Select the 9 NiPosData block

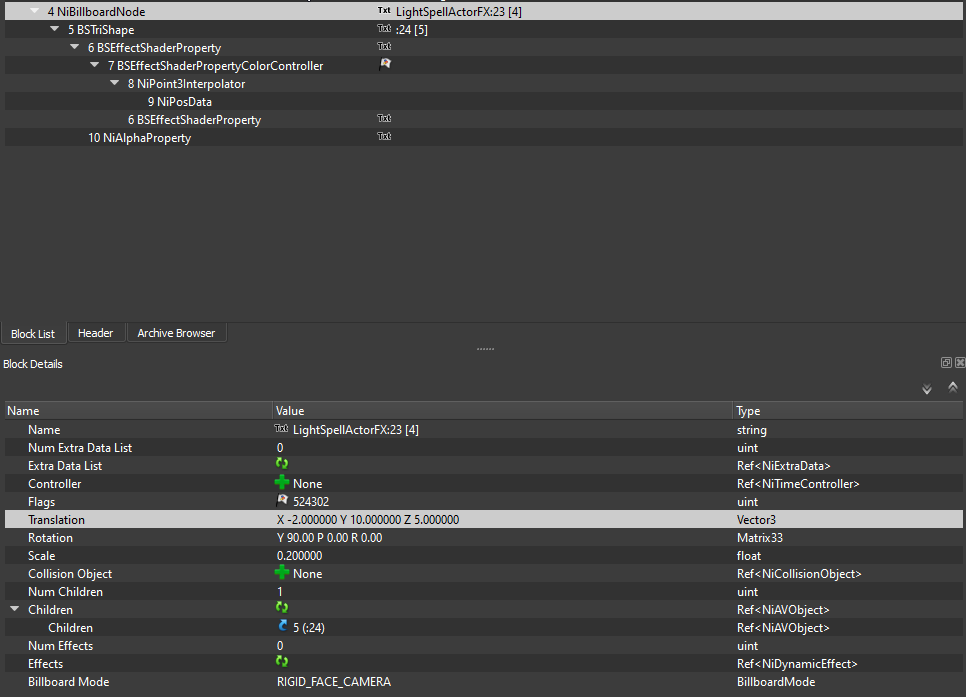(179, 102)
